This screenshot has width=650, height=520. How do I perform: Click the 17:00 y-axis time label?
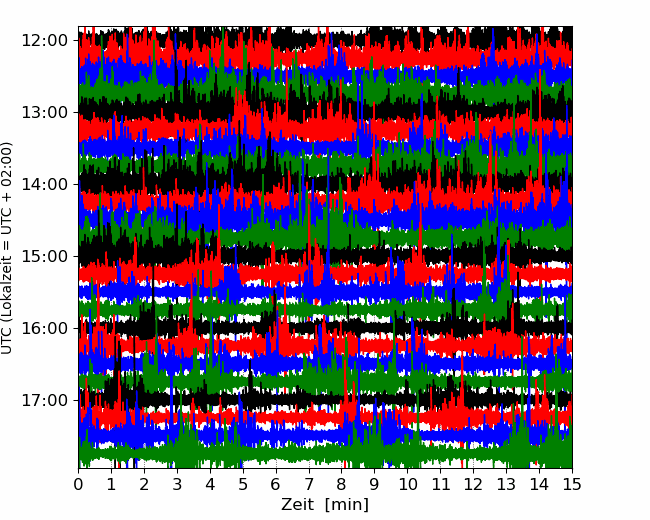44,401
